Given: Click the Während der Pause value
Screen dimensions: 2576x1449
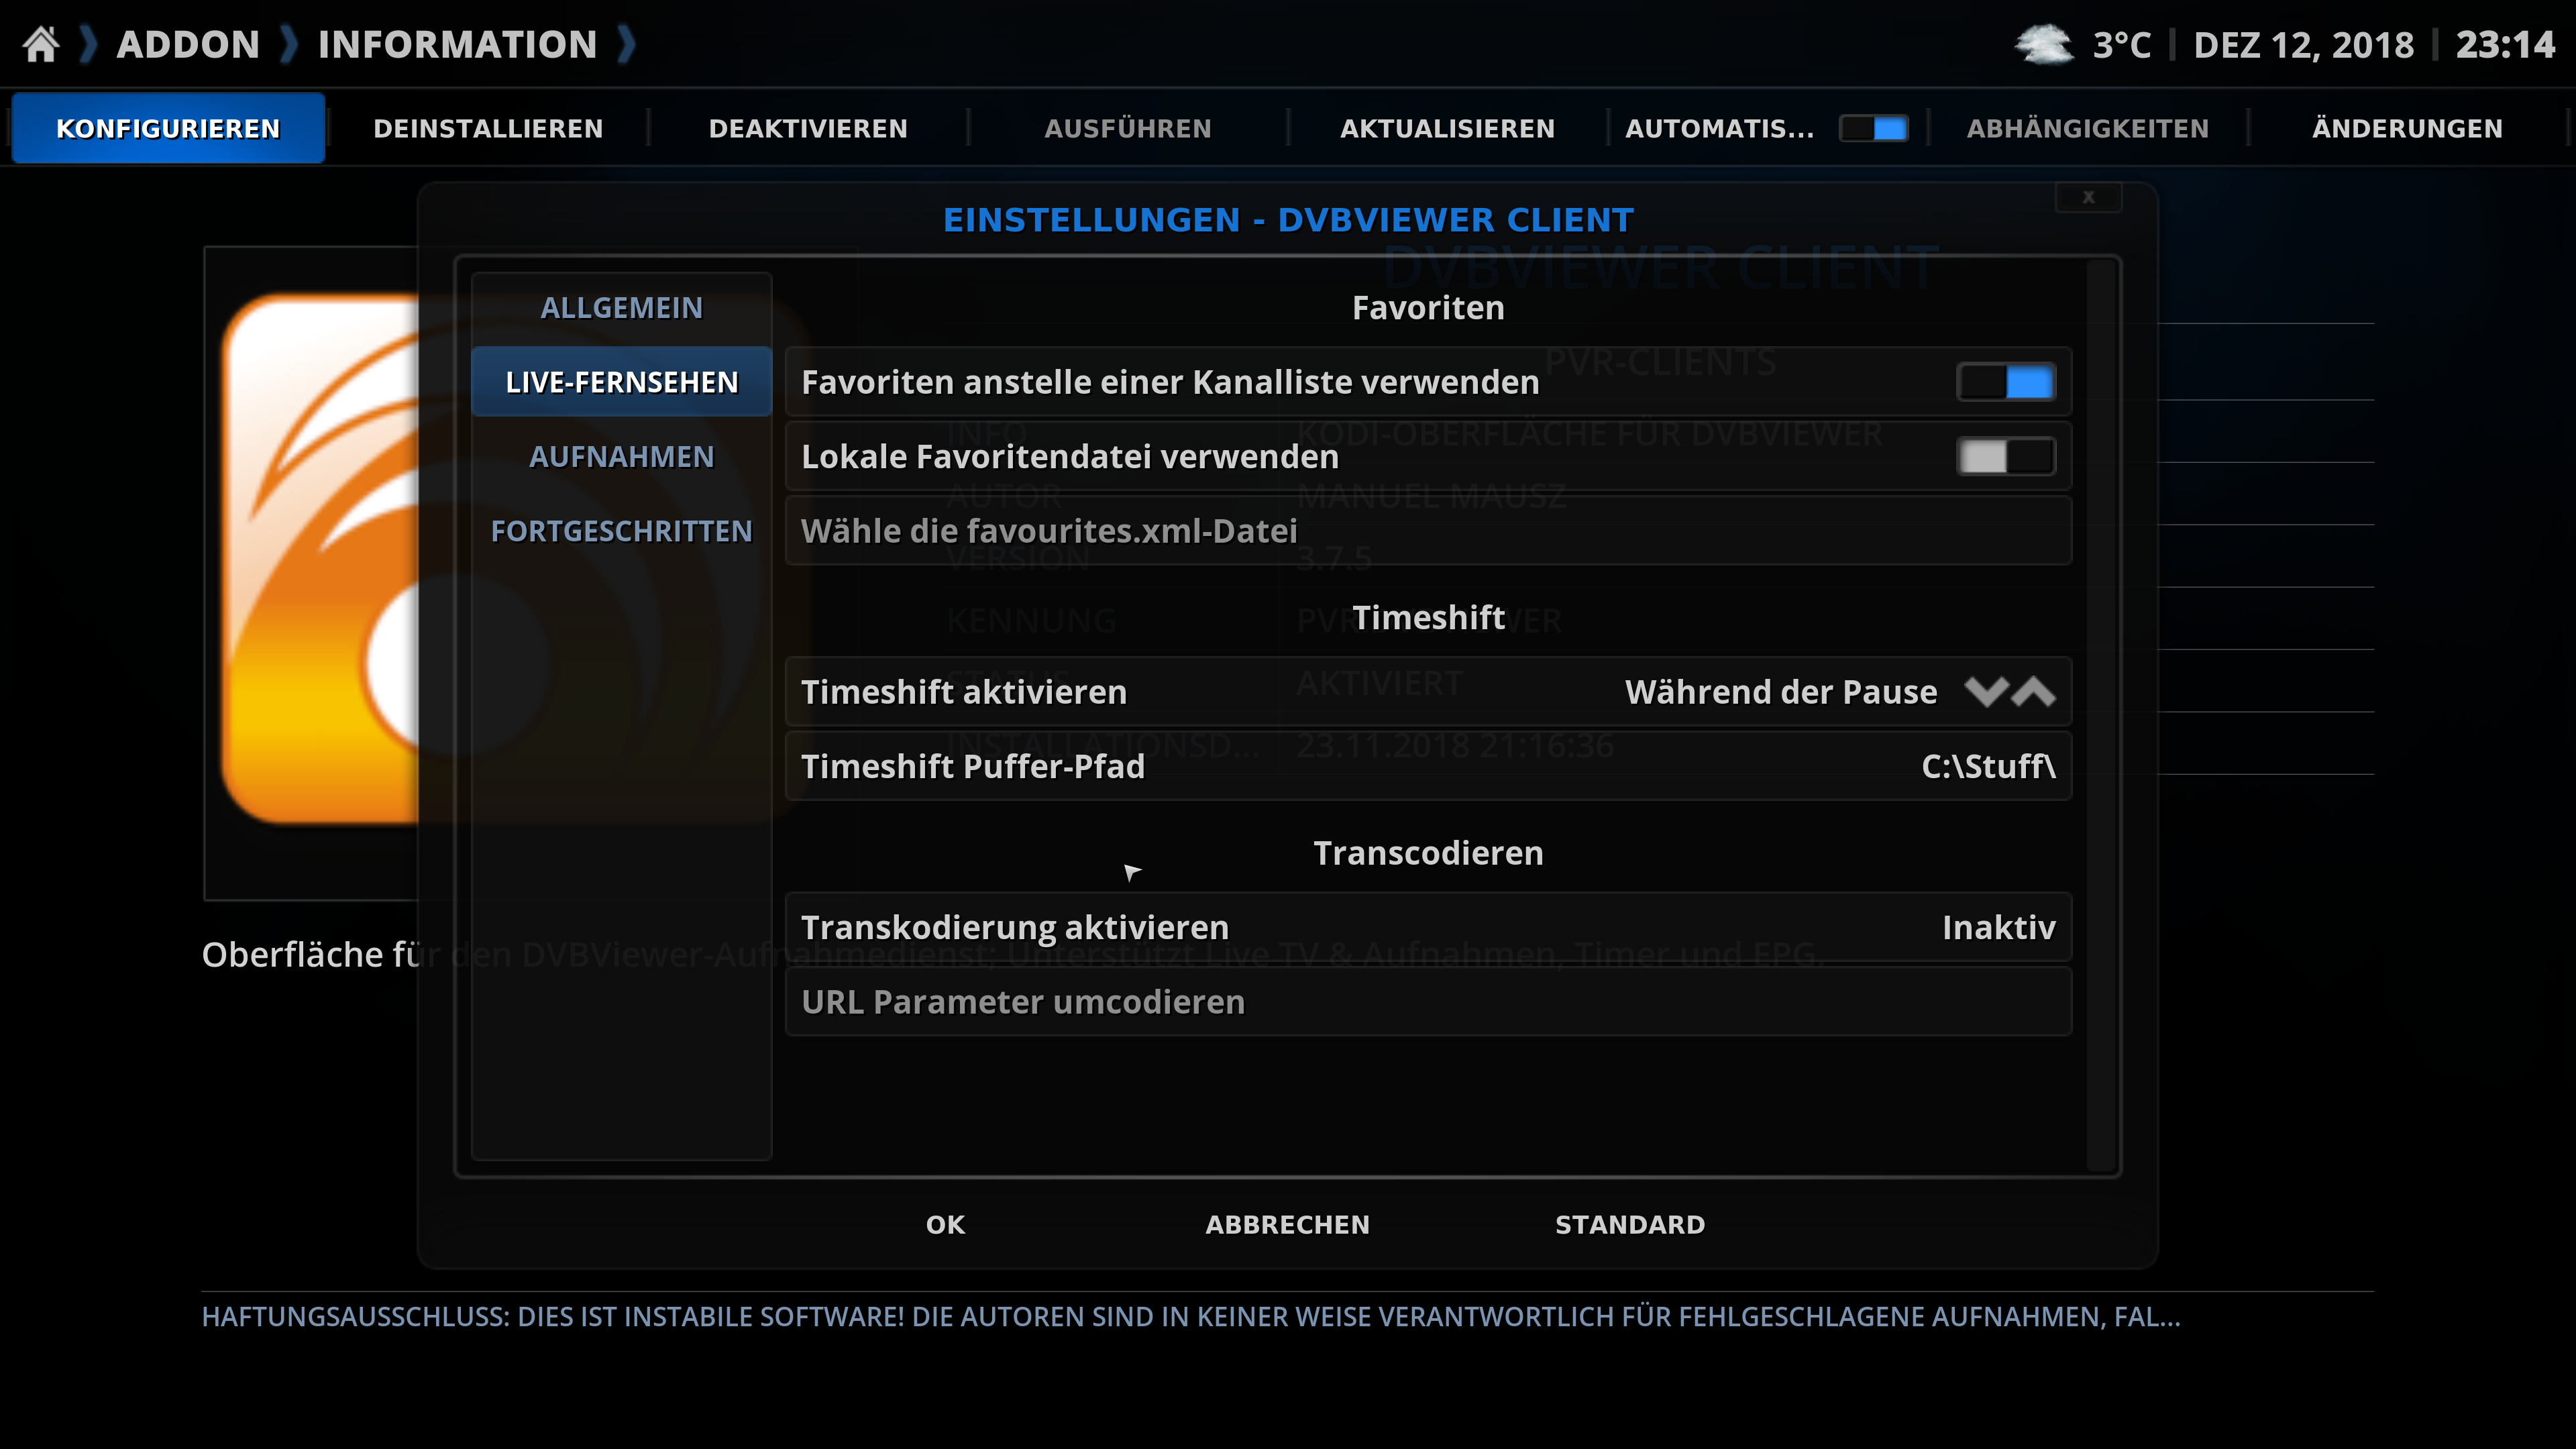Looking at the screenshot, I should 1781,692.
